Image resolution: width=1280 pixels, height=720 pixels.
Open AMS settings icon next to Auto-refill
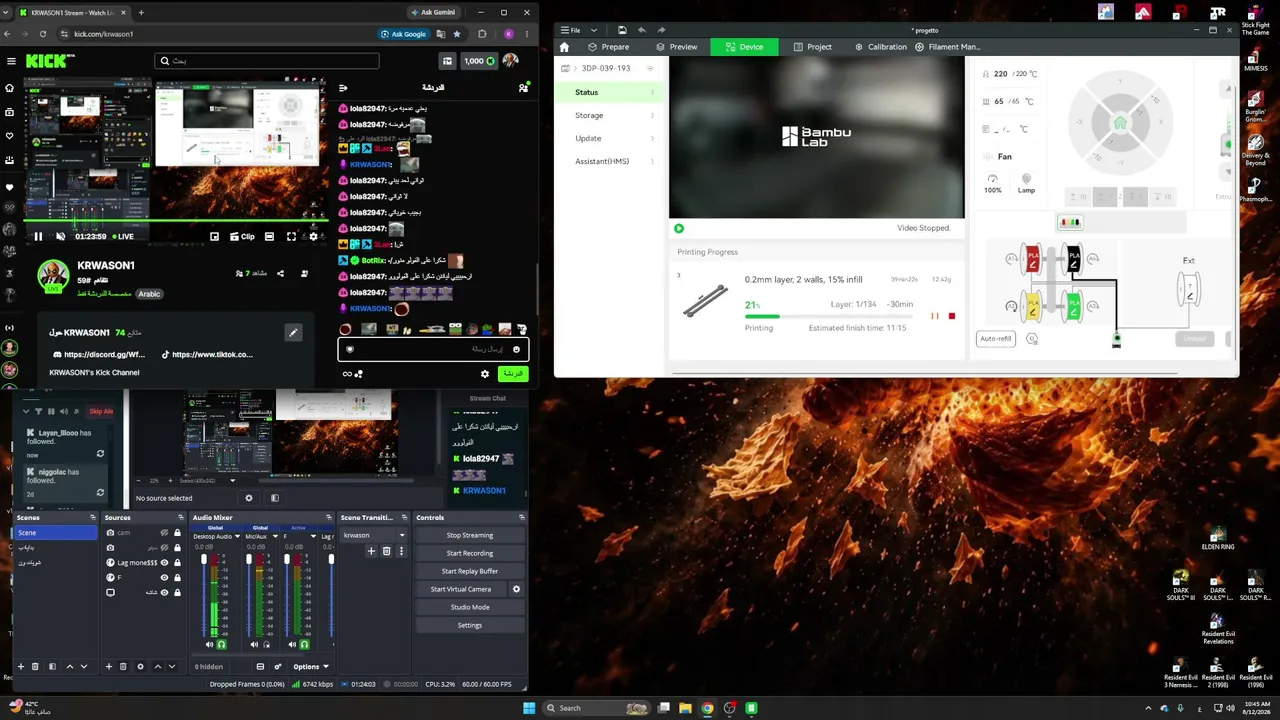pyautogui.click(x=1032, y=339)
